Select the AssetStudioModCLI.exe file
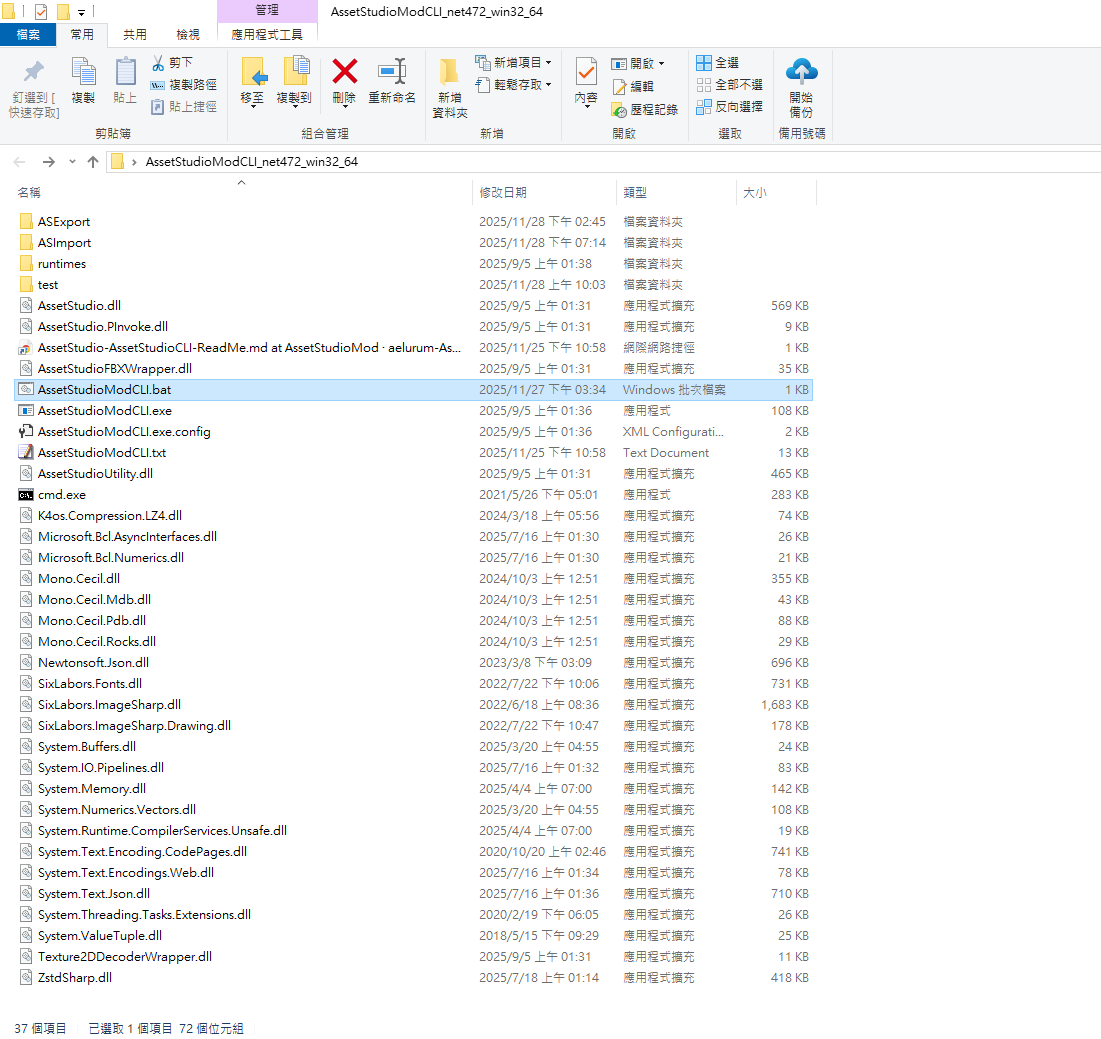 point(104,411)
